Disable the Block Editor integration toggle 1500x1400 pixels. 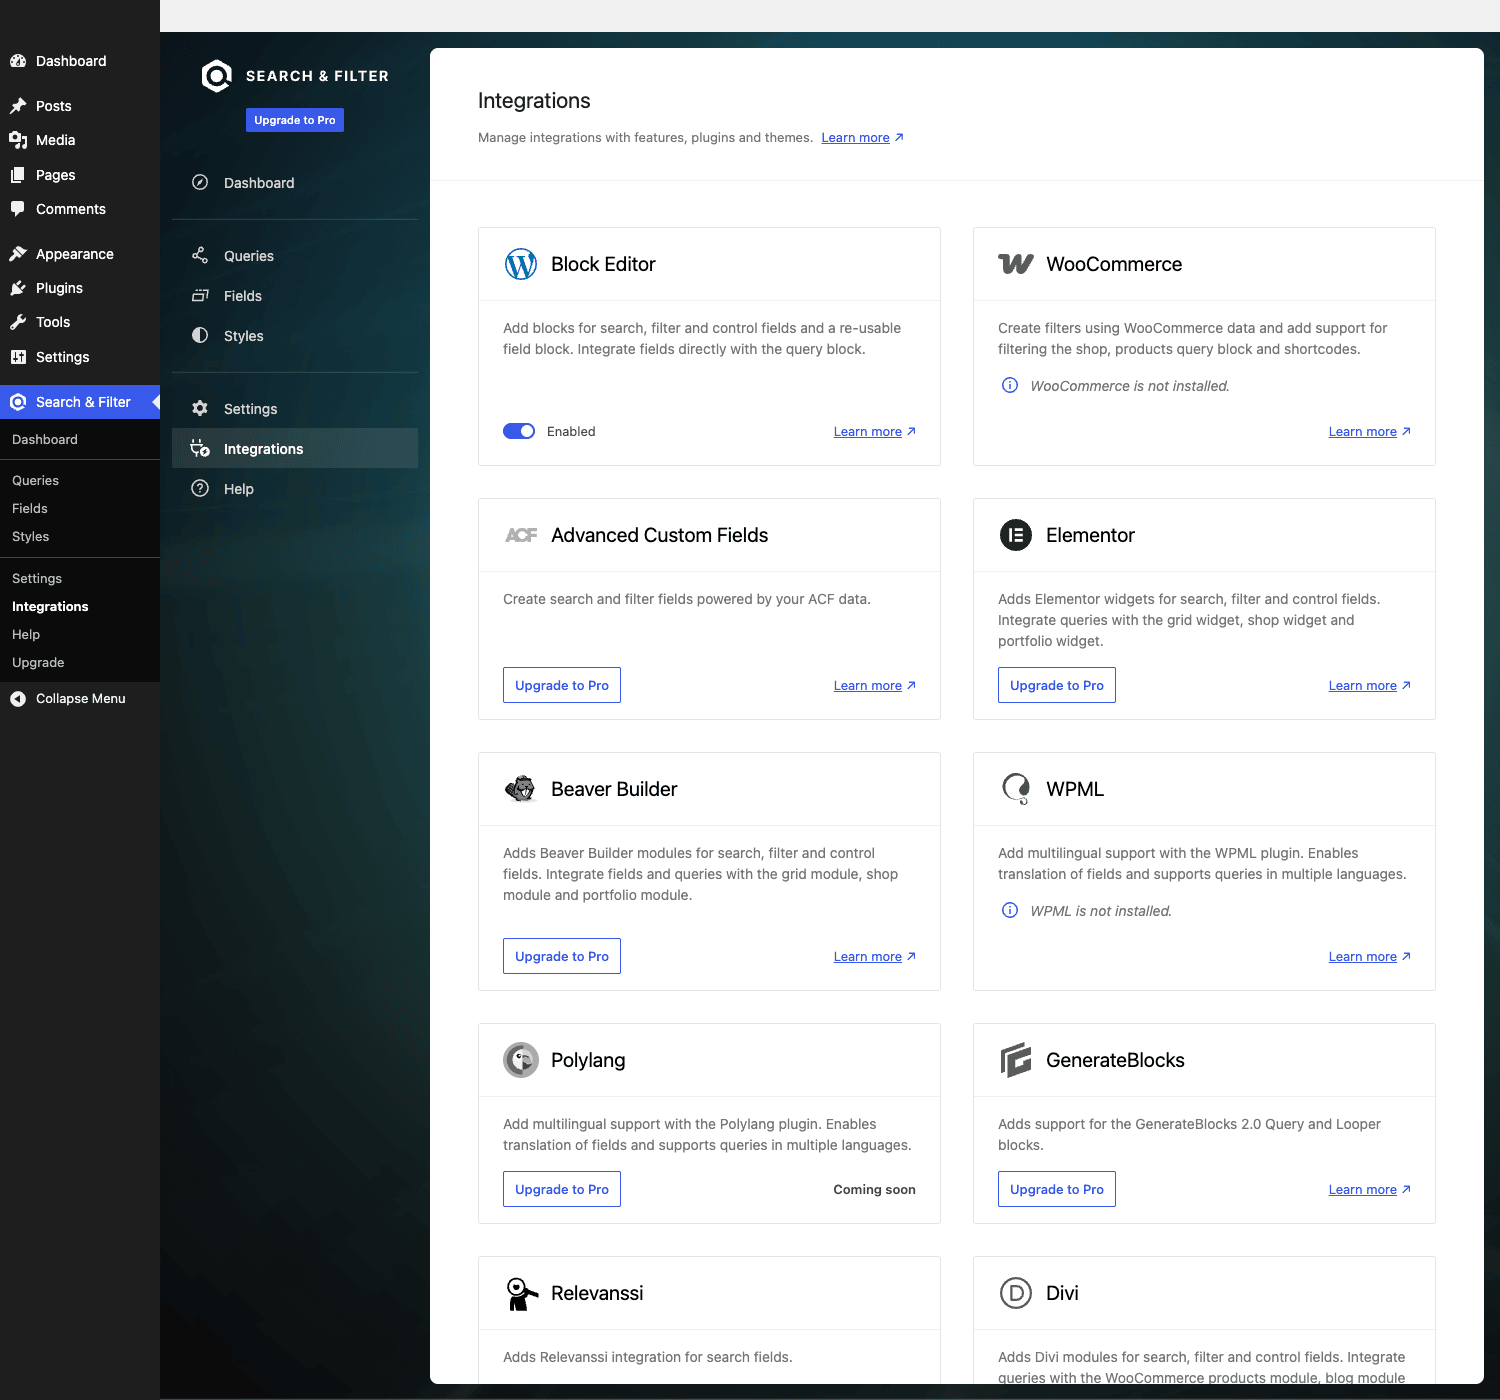[x=519, y=431]
